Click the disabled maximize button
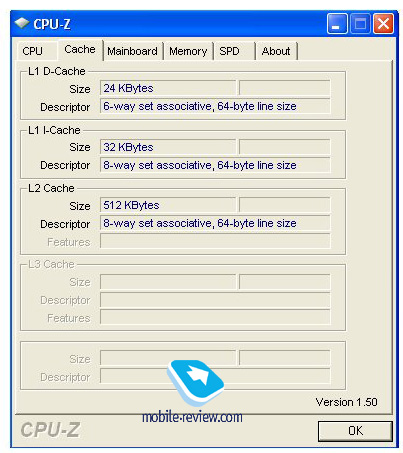The height and width of the screenshot is (453, 403). pos(360,24)
